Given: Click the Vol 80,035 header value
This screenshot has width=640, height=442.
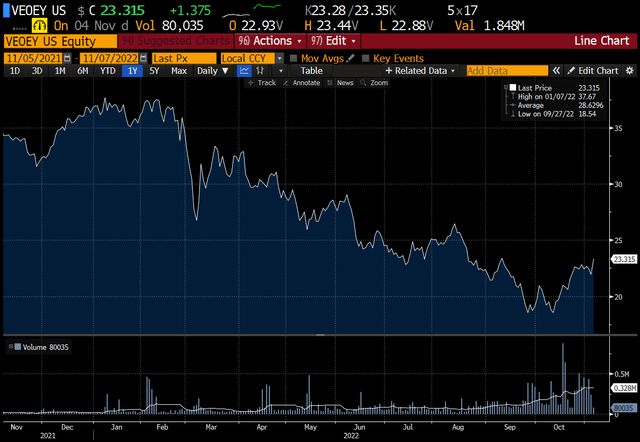Looking at the screenshot, I should [x=169, y=26].
